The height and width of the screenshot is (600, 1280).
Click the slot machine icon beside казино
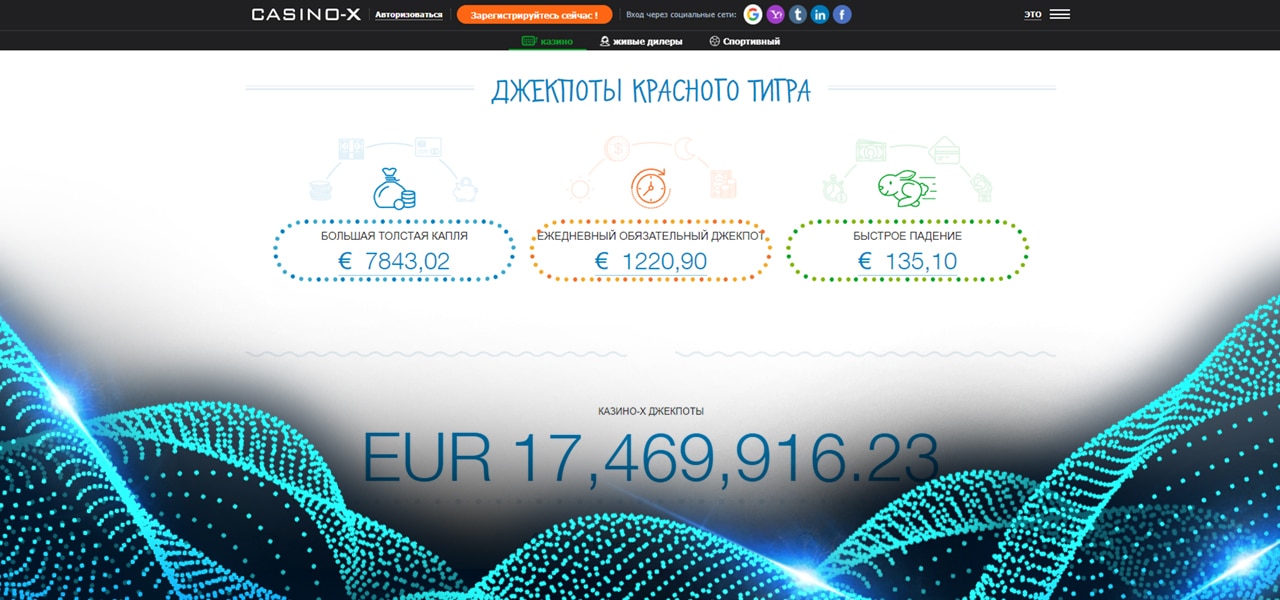pos(528,42)
